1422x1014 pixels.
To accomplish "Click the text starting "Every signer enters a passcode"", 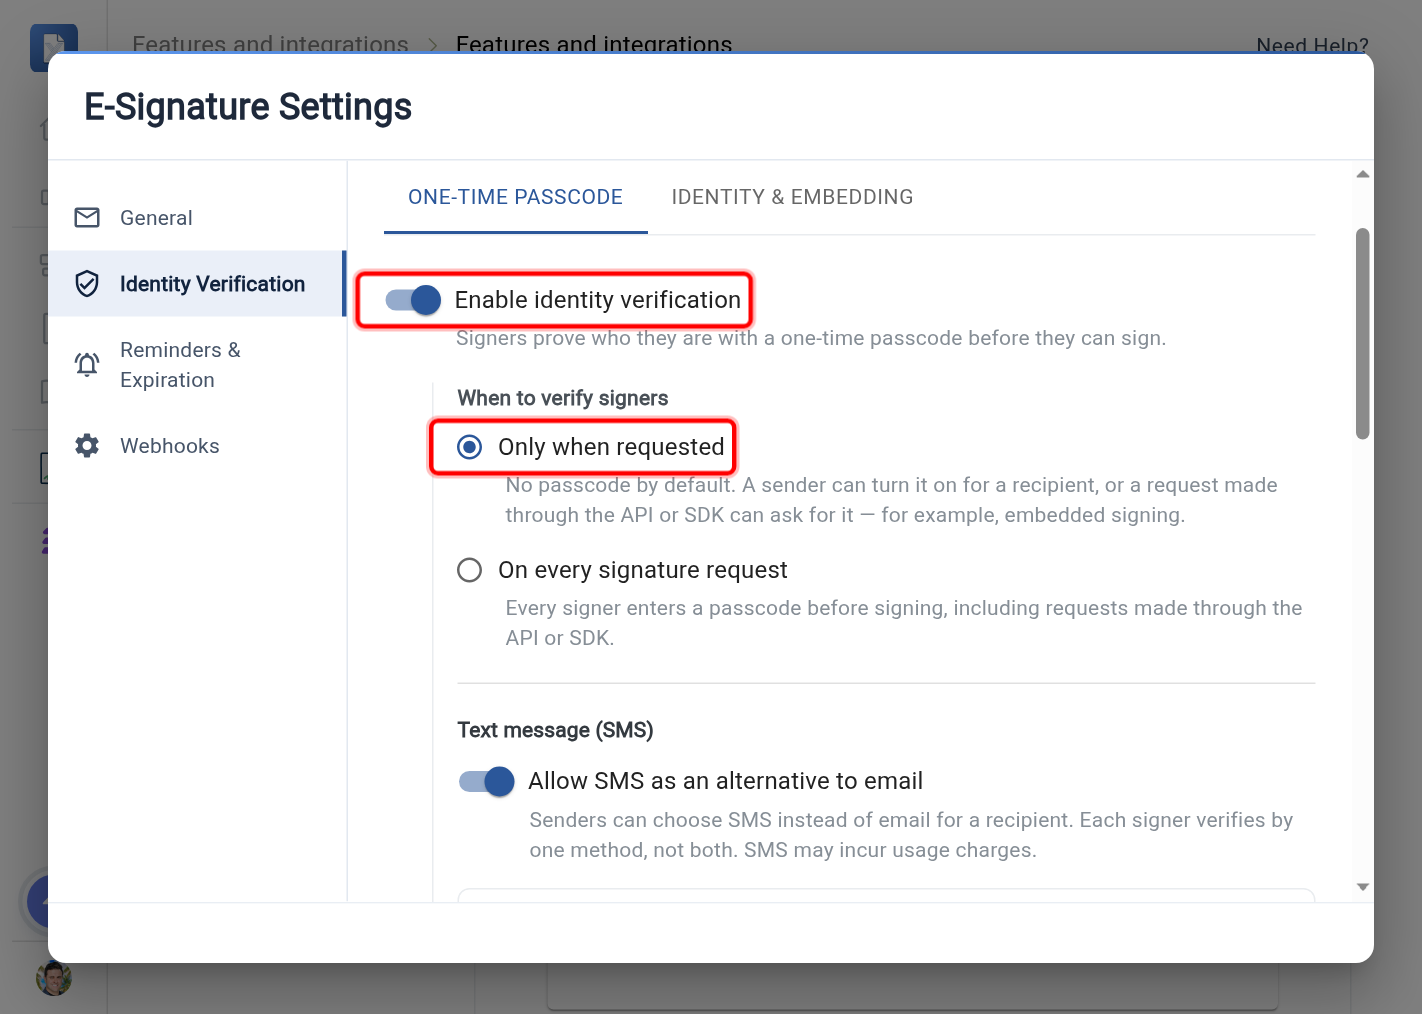I will pos(903,623).
